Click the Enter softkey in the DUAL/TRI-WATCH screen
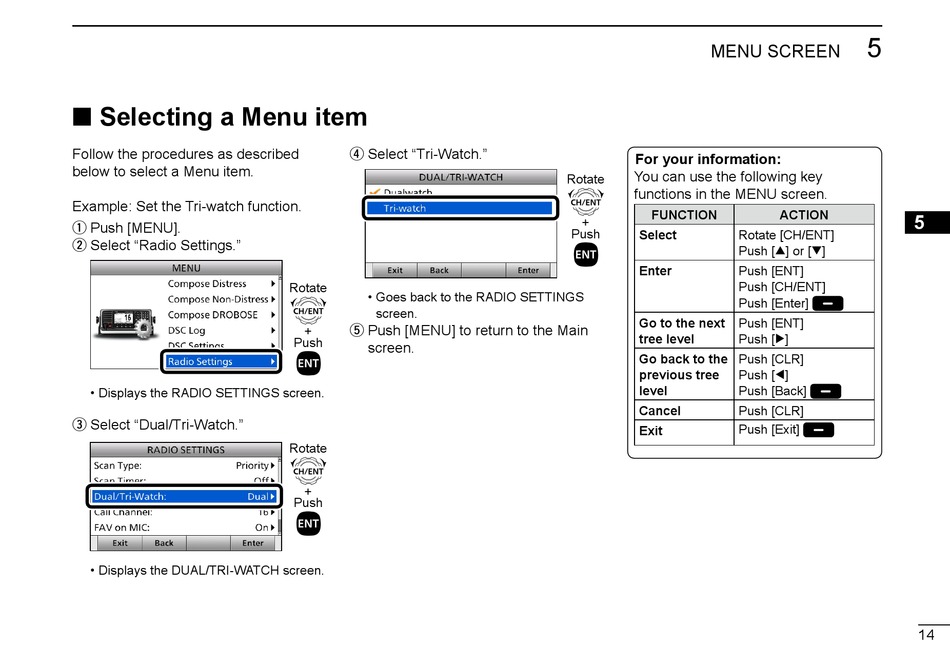Image resolution: width=950 pixels, height=669 pixels. click(x=528, y=270)
